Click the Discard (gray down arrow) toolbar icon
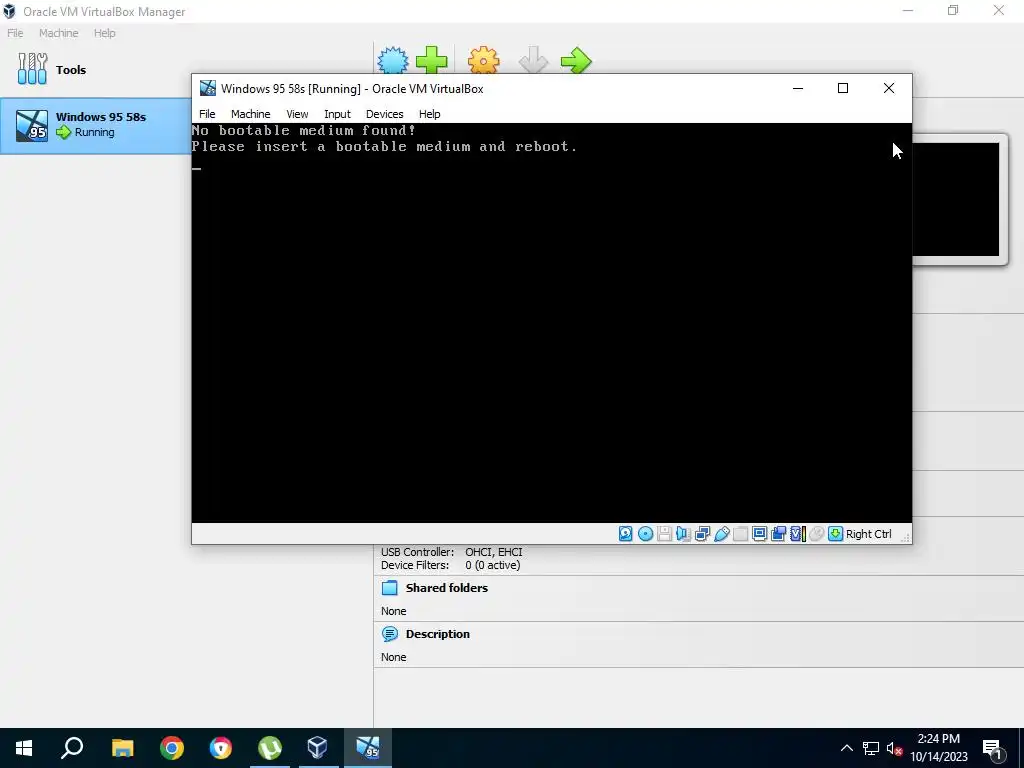Image resolution: width=1024 pixels, height=768 pixels. coord(533,61)
